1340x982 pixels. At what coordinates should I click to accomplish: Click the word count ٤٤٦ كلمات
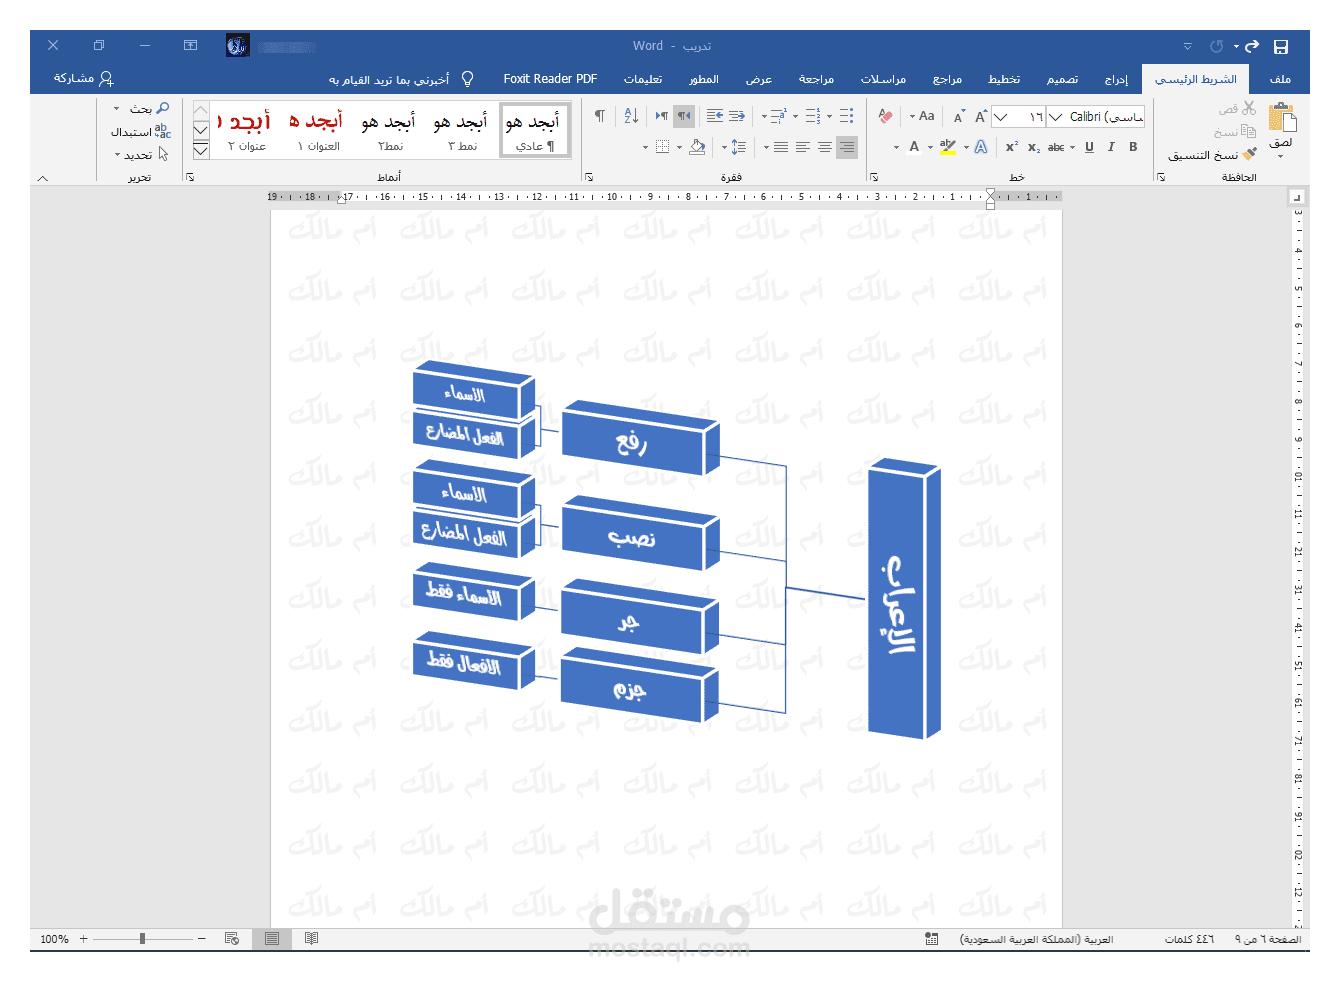pos(1189,939)
